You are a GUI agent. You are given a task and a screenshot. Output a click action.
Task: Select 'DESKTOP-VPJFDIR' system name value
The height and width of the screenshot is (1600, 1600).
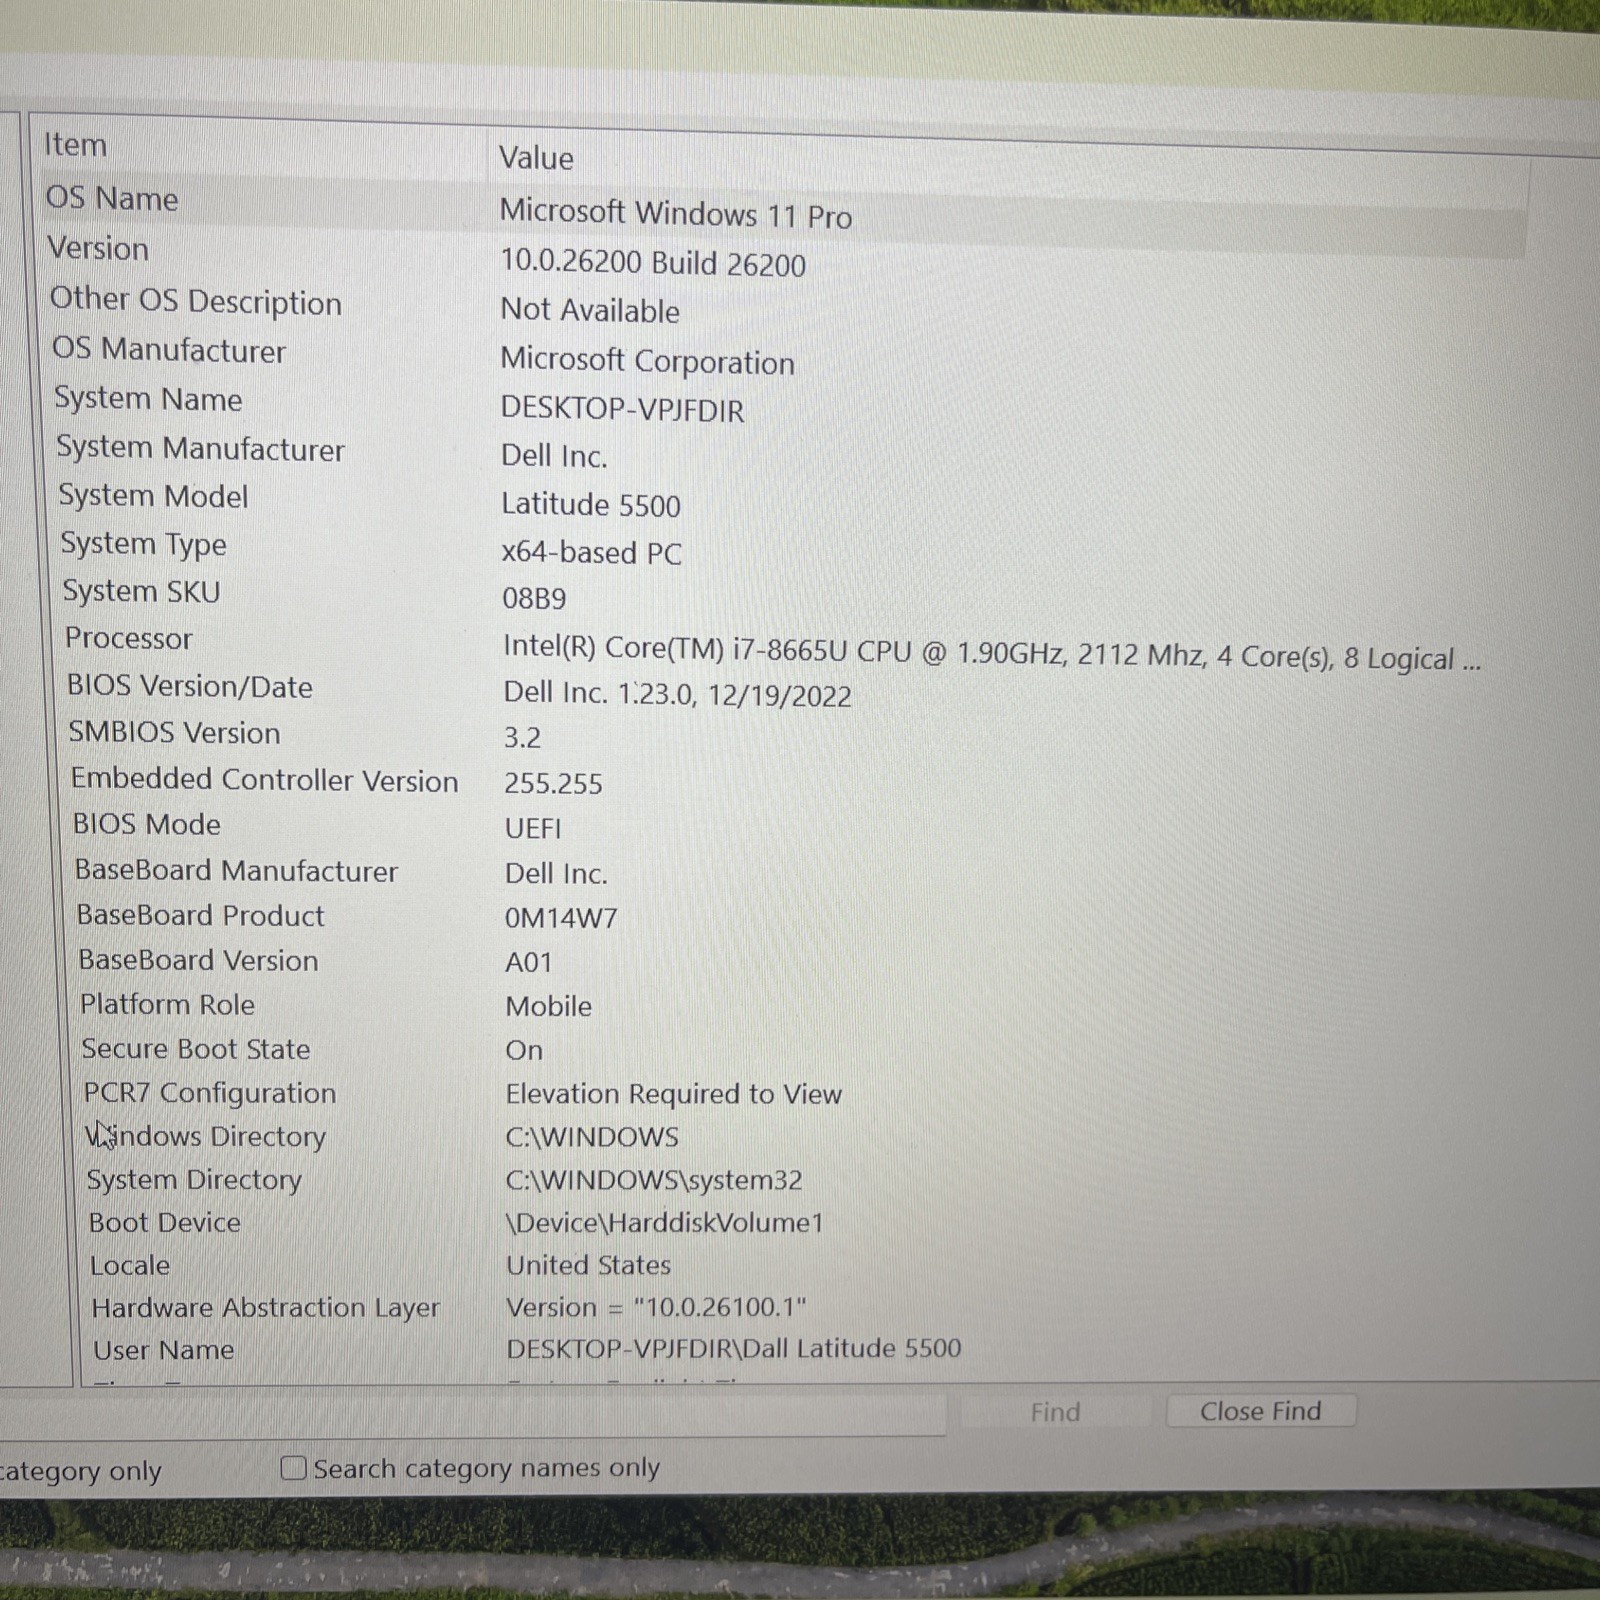[622, 409]
